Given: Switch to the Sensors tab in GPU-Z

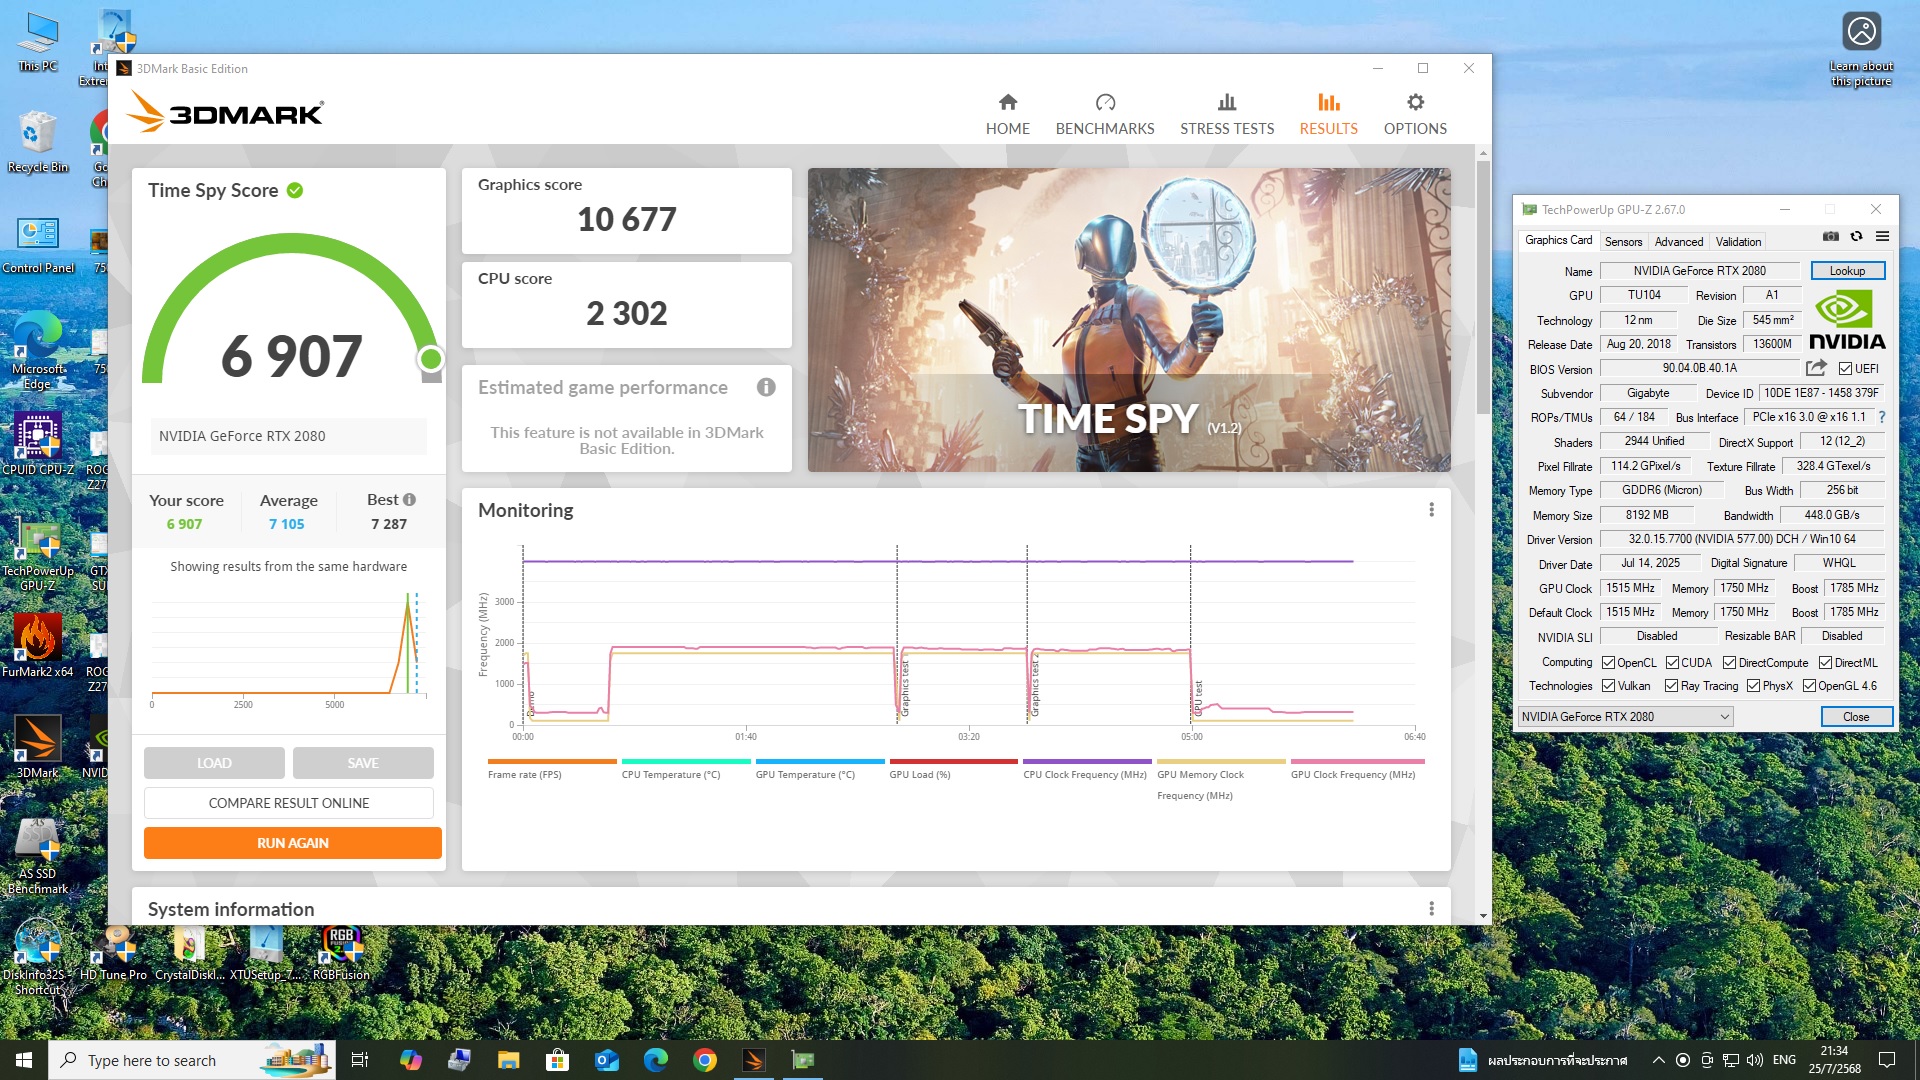Looking at the screenshot, I should coord(1623,242).
